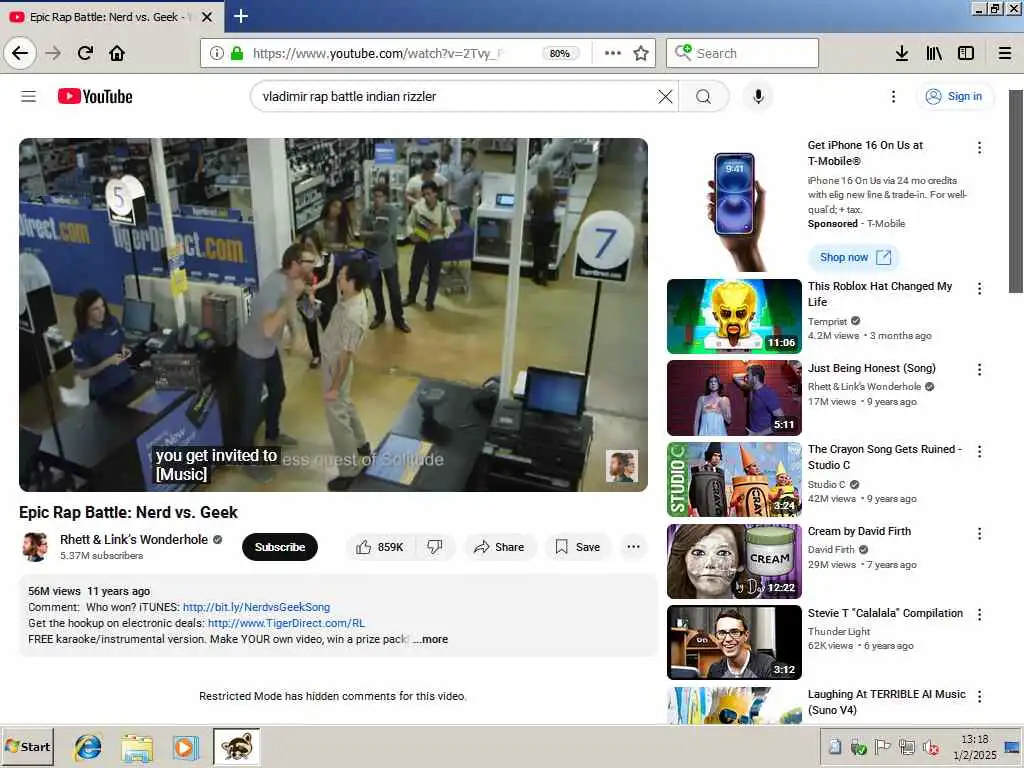The image size is (1024, 768).
Task: Open the Library bookshelf icon
Action: [934, 53]
